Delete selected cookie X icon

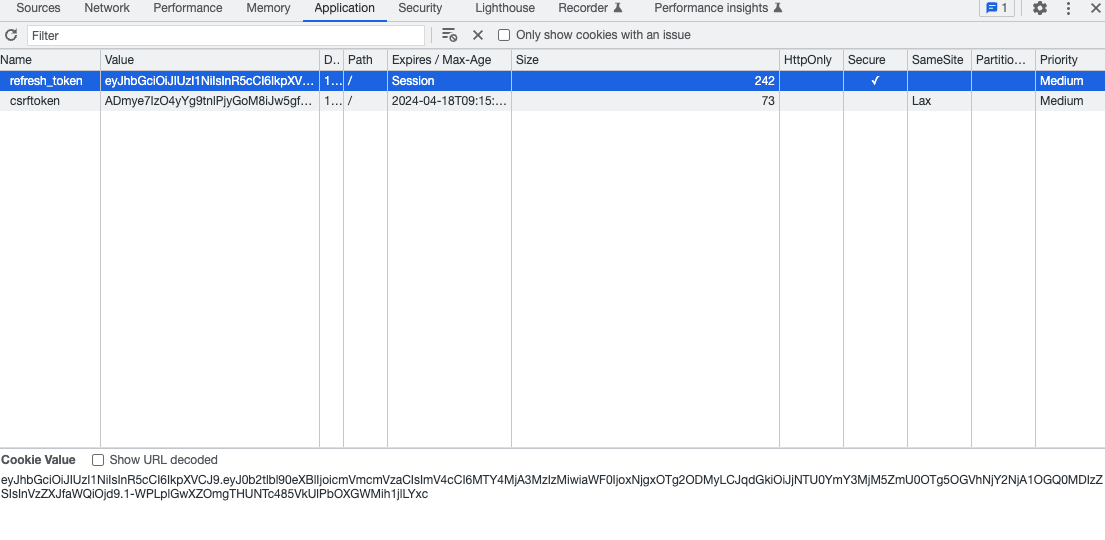478,35
